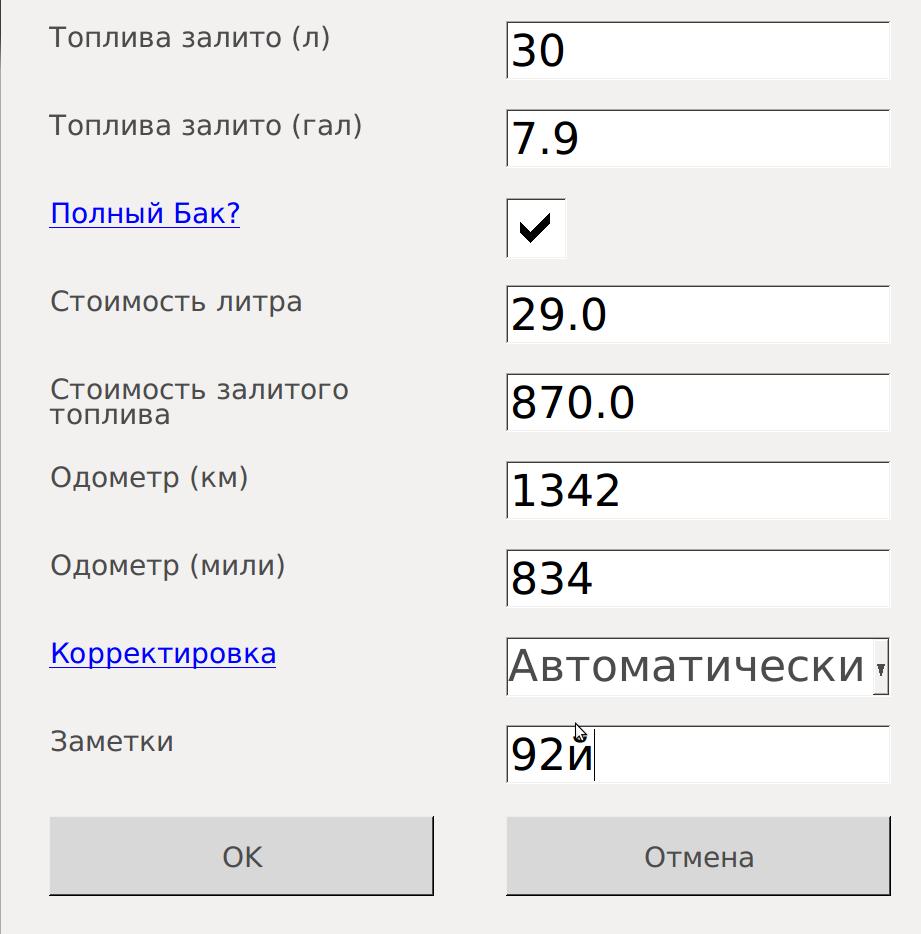Click the Отмена button

pos(698,857)
